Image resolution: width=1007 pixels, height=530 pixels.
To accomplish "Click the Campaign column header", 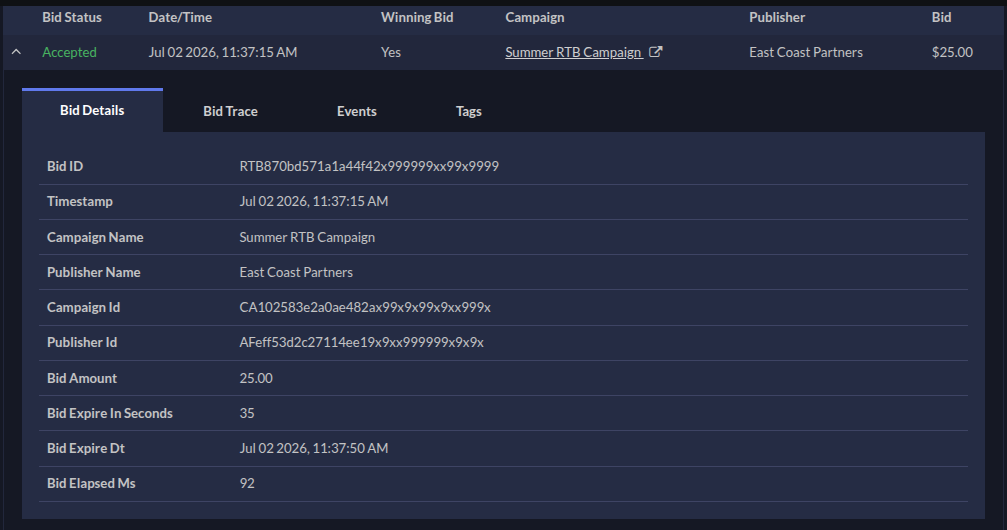I will pos(534,17).
